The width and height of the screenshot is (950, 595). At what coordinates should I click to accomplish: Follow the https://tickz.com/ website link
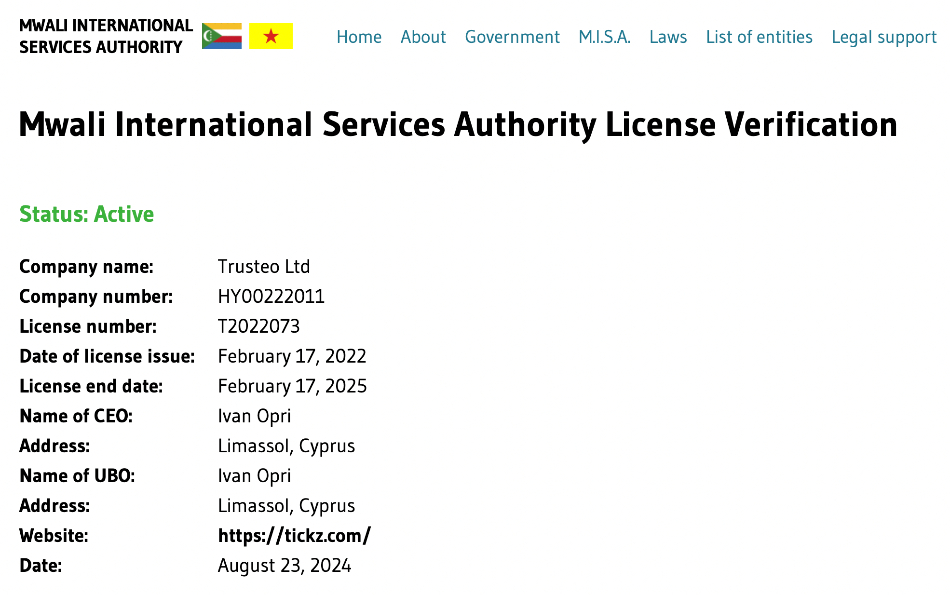click(294, 536)
